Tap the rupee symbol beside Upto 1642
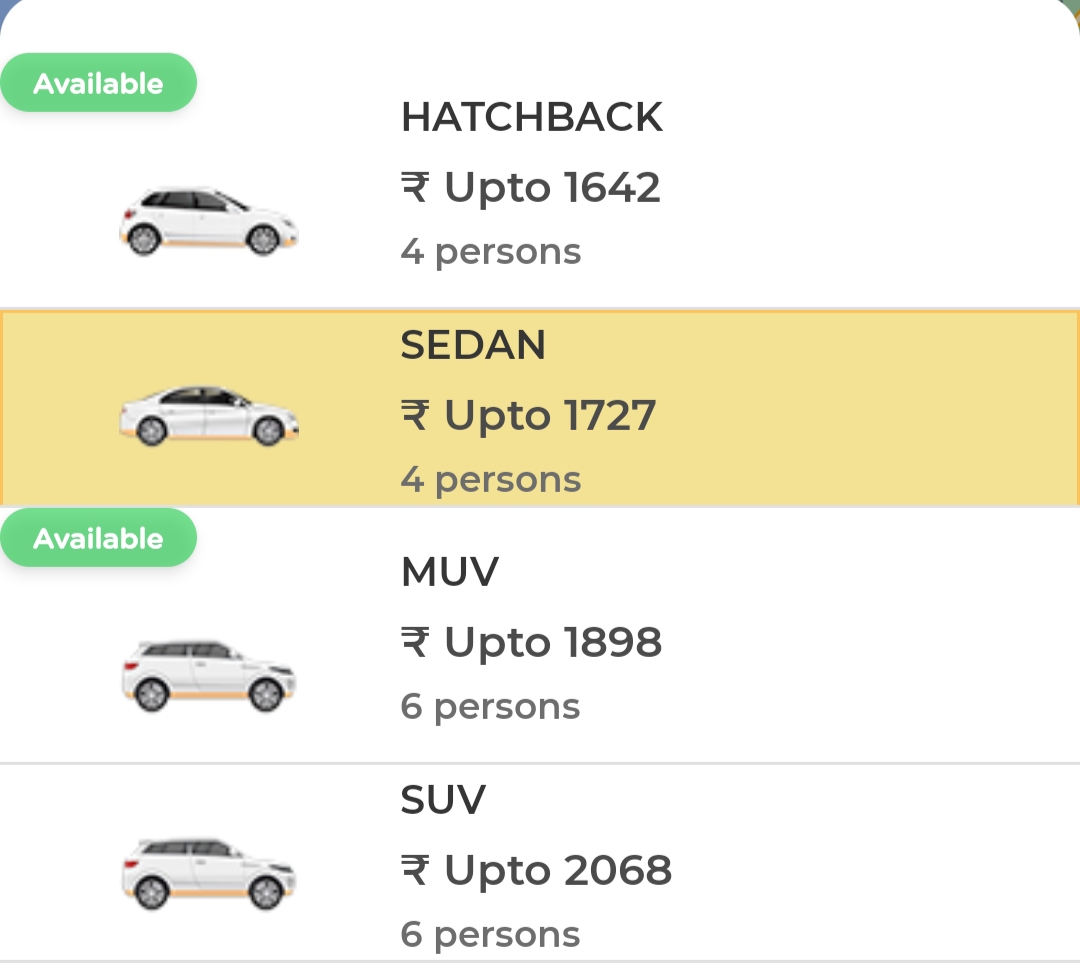Viewport: 1080px width, 968px height. click(415, 187)
